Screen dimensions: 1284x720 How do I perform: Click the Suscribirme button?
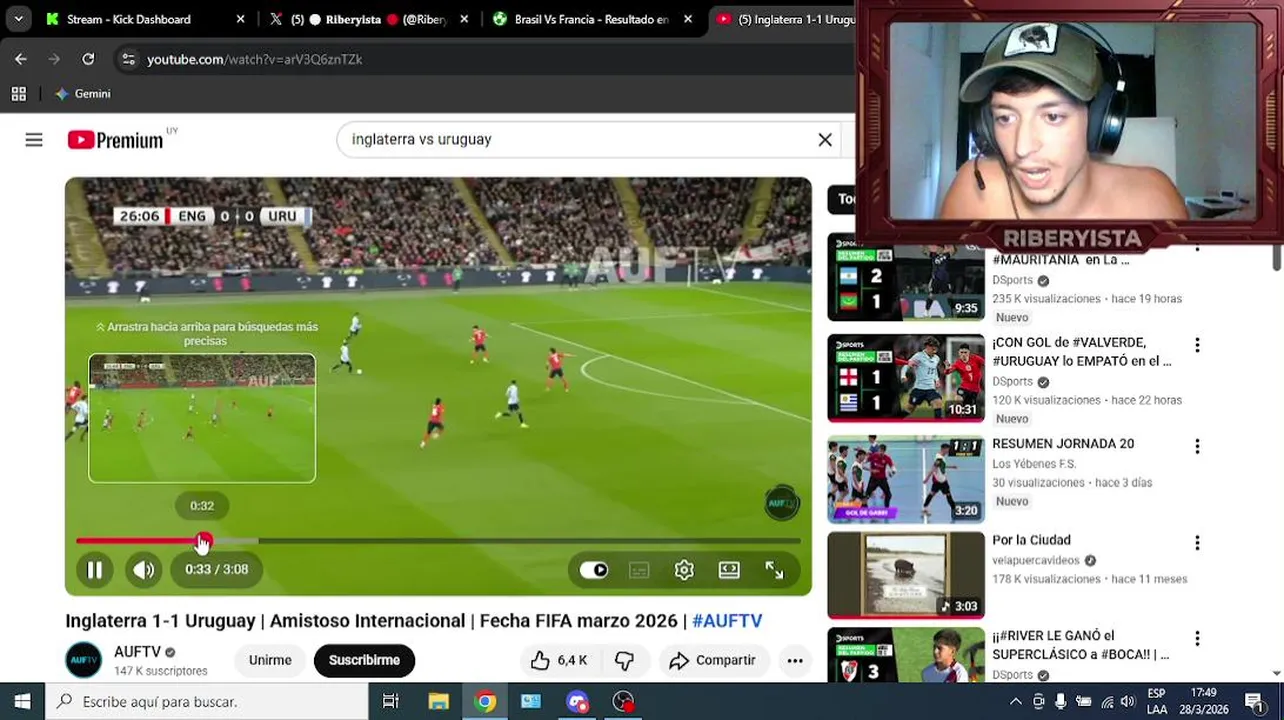pyautogui.click(x=364, y=660)
